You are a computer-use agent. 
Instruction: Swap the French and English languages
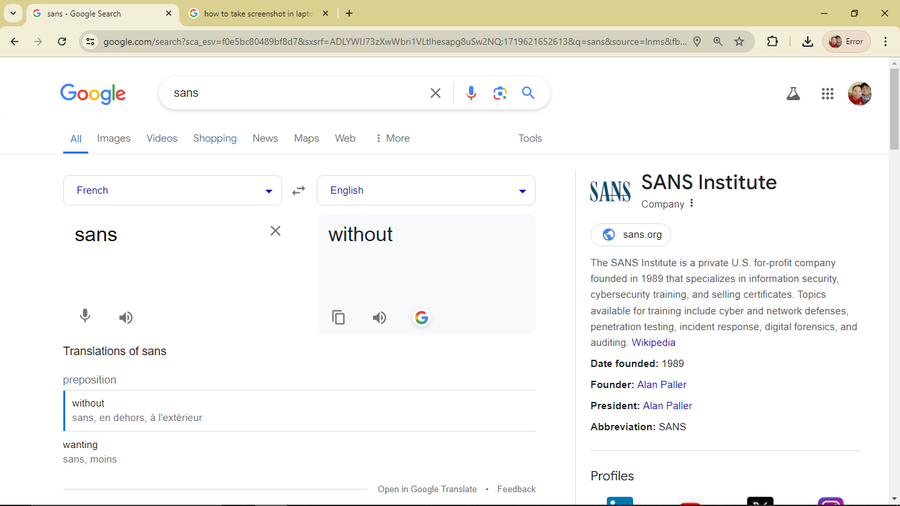pyautogui.click(x=298, y=190)
